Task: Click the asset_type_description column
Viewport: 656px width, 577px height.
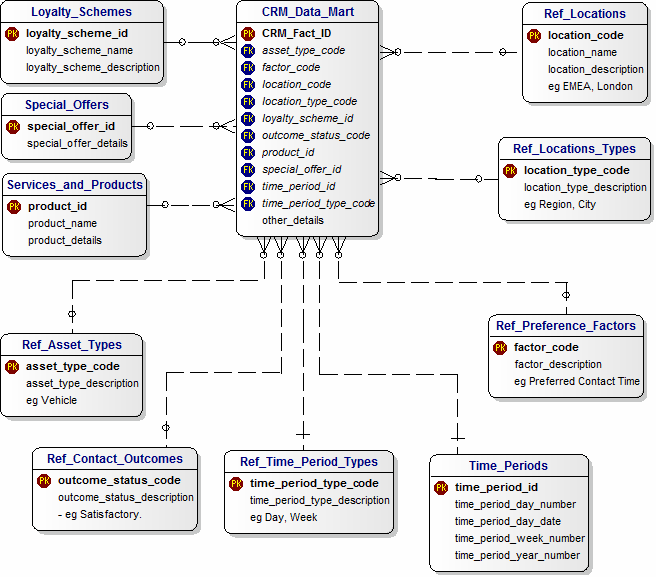Action: click(x=82, y=384)
